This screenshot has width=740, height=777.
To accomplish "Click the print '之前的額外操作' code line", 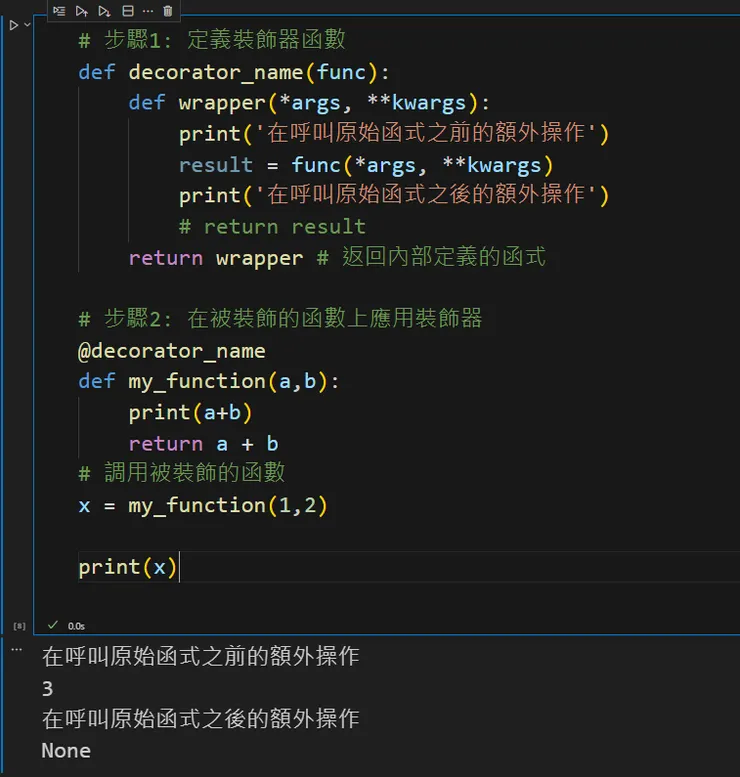I will tap(394, 134).
